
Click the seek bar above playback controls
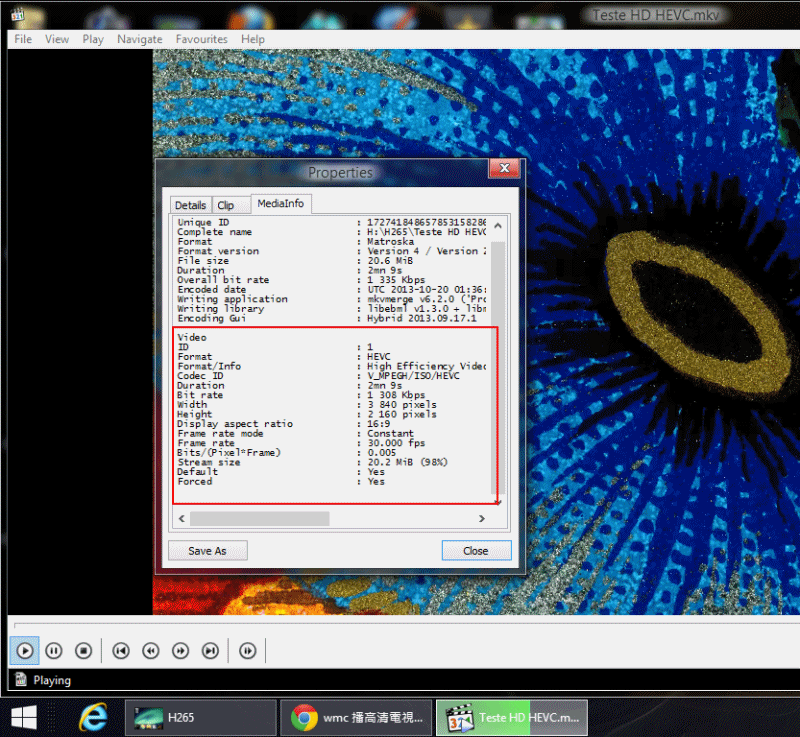click(x=400, y=623)
